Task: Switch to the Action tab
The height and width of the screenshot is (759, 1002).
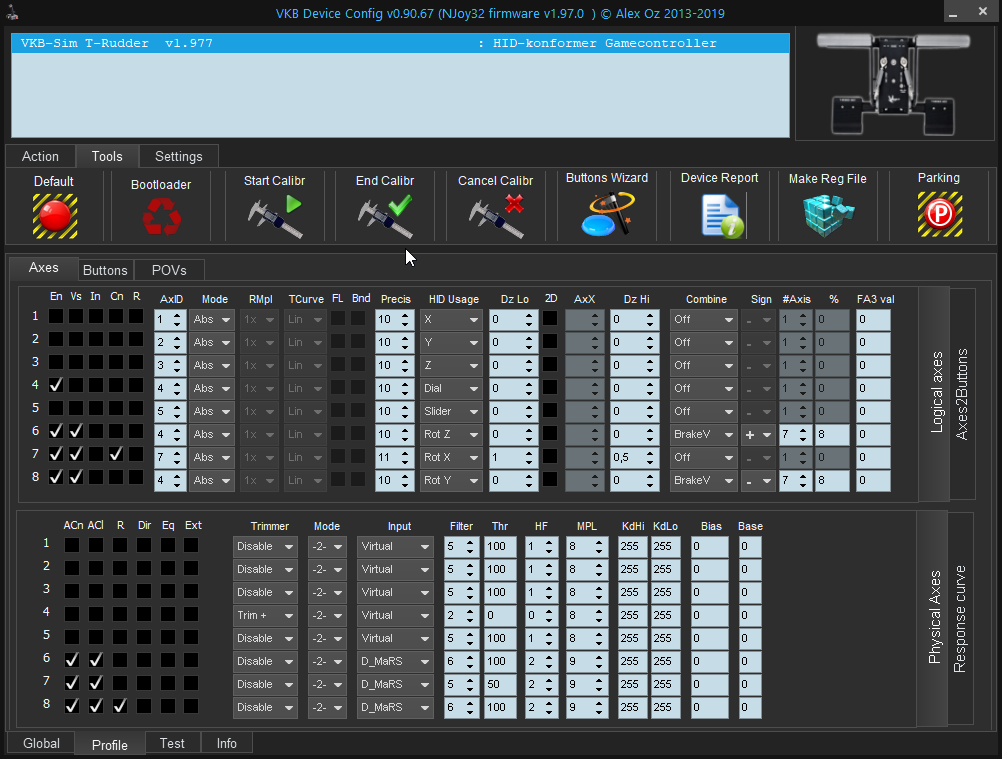Action: point(40,157)
